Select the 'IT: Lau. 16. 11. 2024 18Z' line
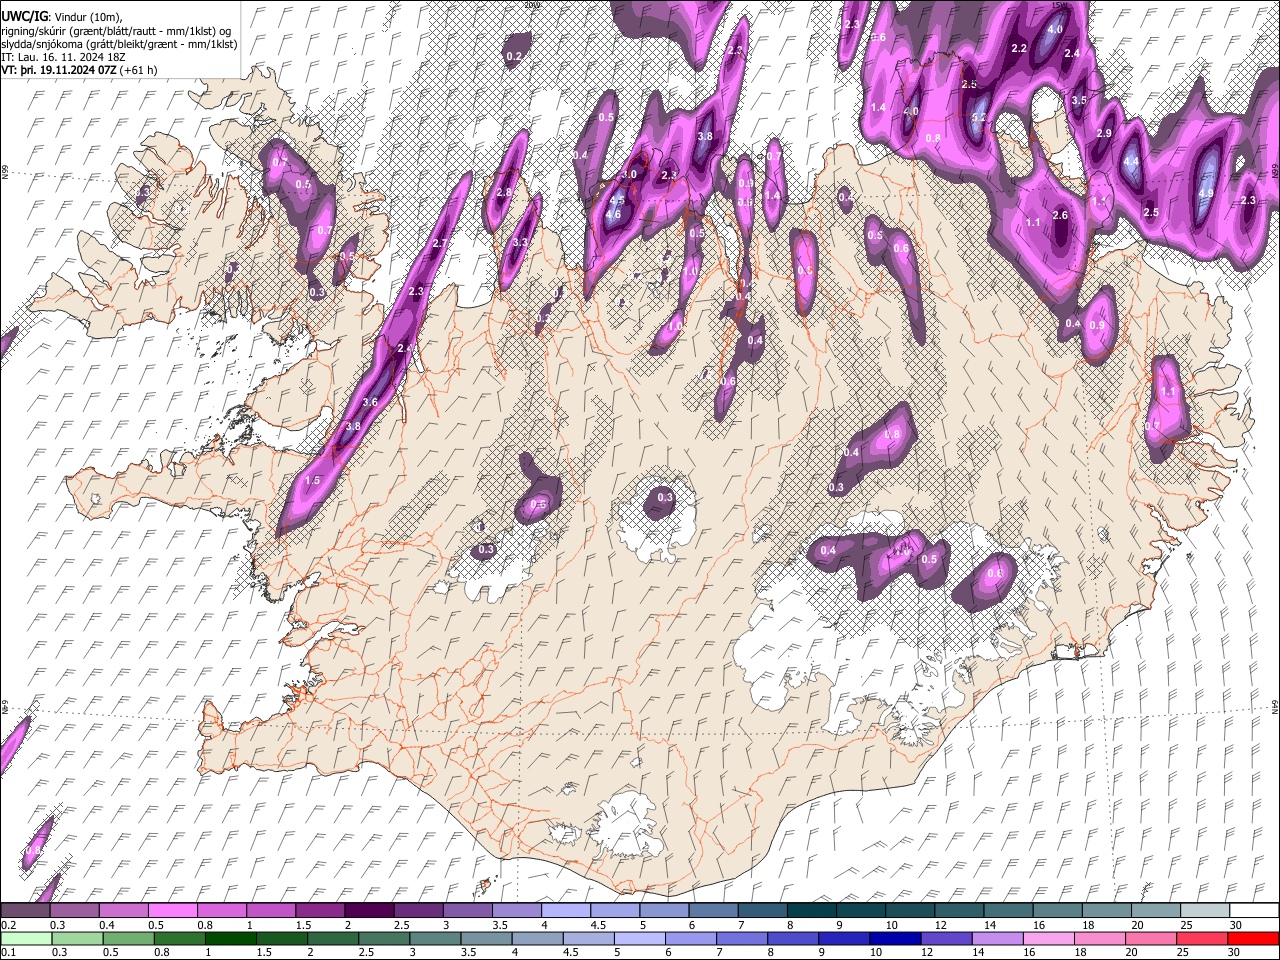 point(62,57)
